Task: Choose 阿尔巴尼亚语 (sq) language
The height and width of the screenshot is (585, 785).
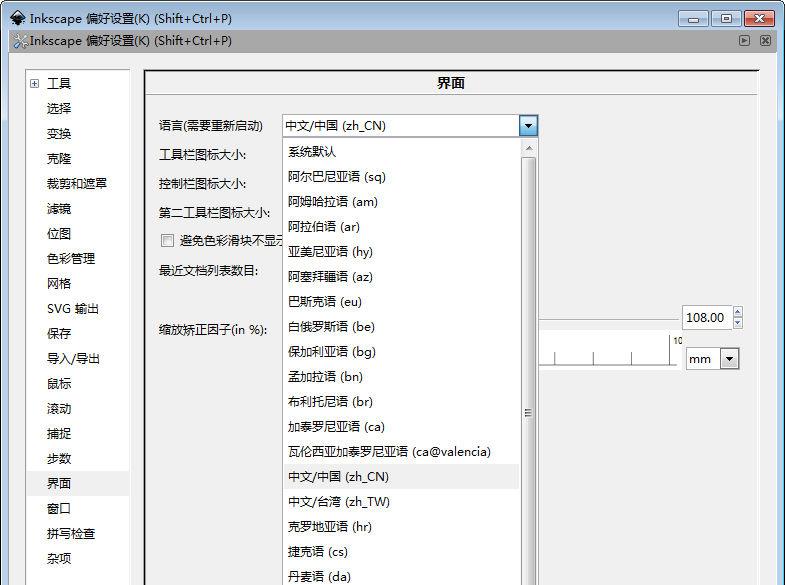Action: tap(401, 177)
